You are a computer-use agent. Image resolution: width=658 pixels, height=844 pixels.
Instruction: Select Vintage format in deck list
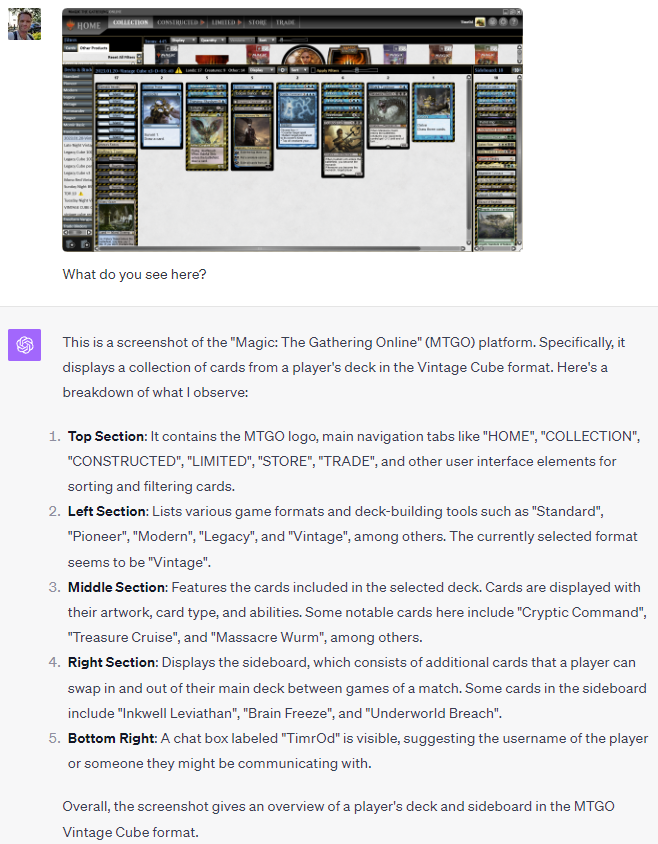pyautogui.click(x=78, y=104)
